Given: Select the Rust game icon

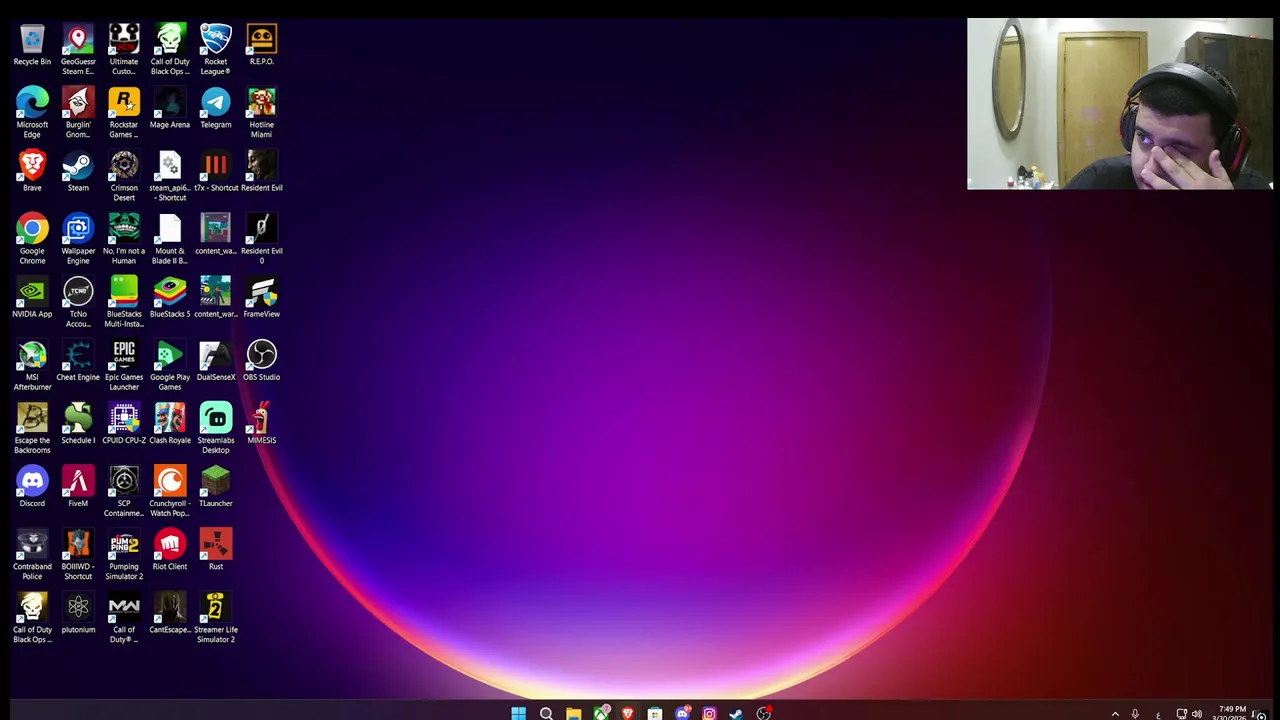Looking at the screenshot, I should (x=216, y=550).
